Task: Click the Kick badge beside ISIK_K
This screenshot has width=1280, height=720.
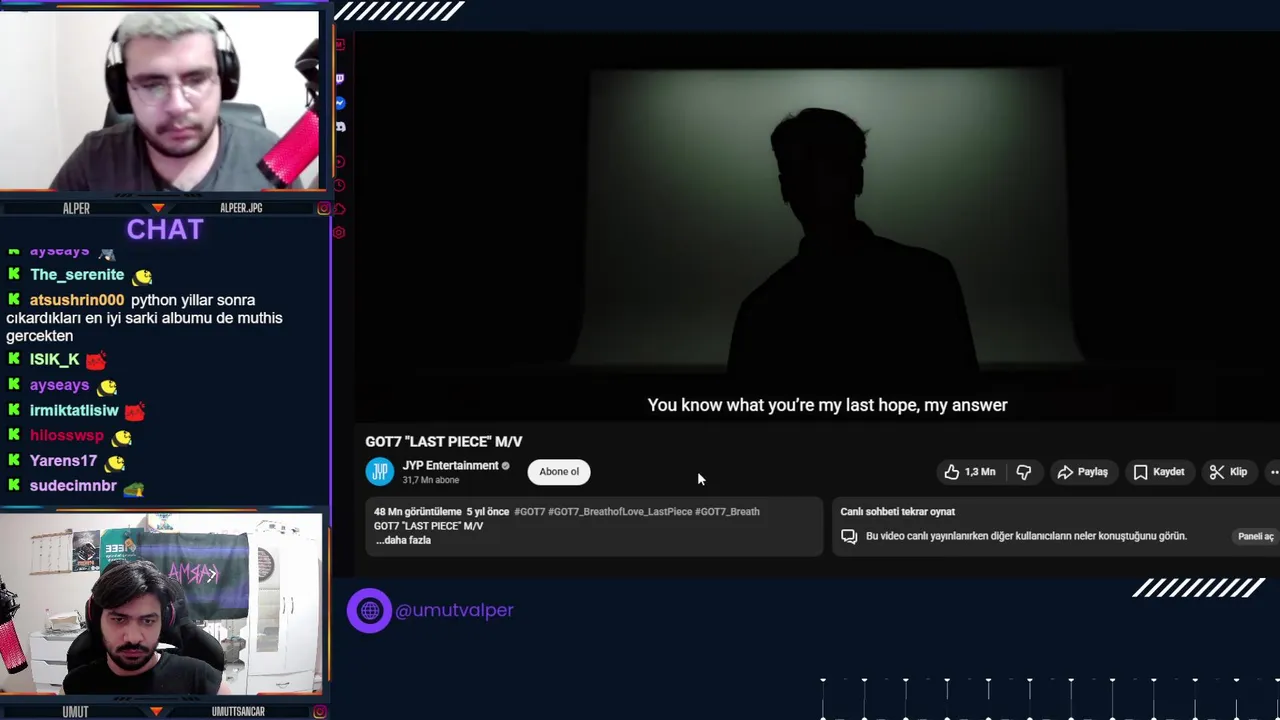Action: point(14,358)
